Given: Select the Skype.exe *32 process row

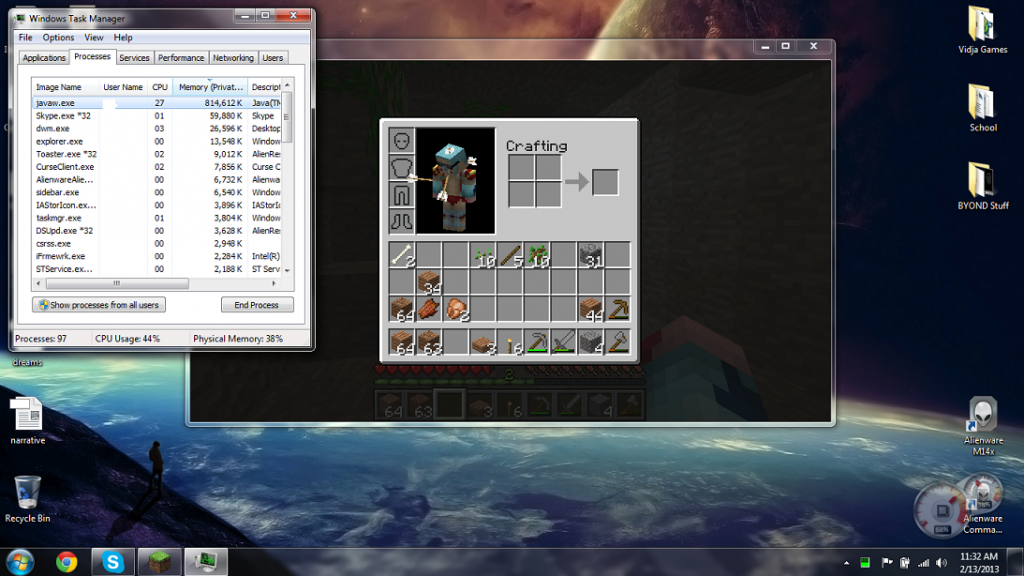Looking at the screenshot, I should coord(157,116).
